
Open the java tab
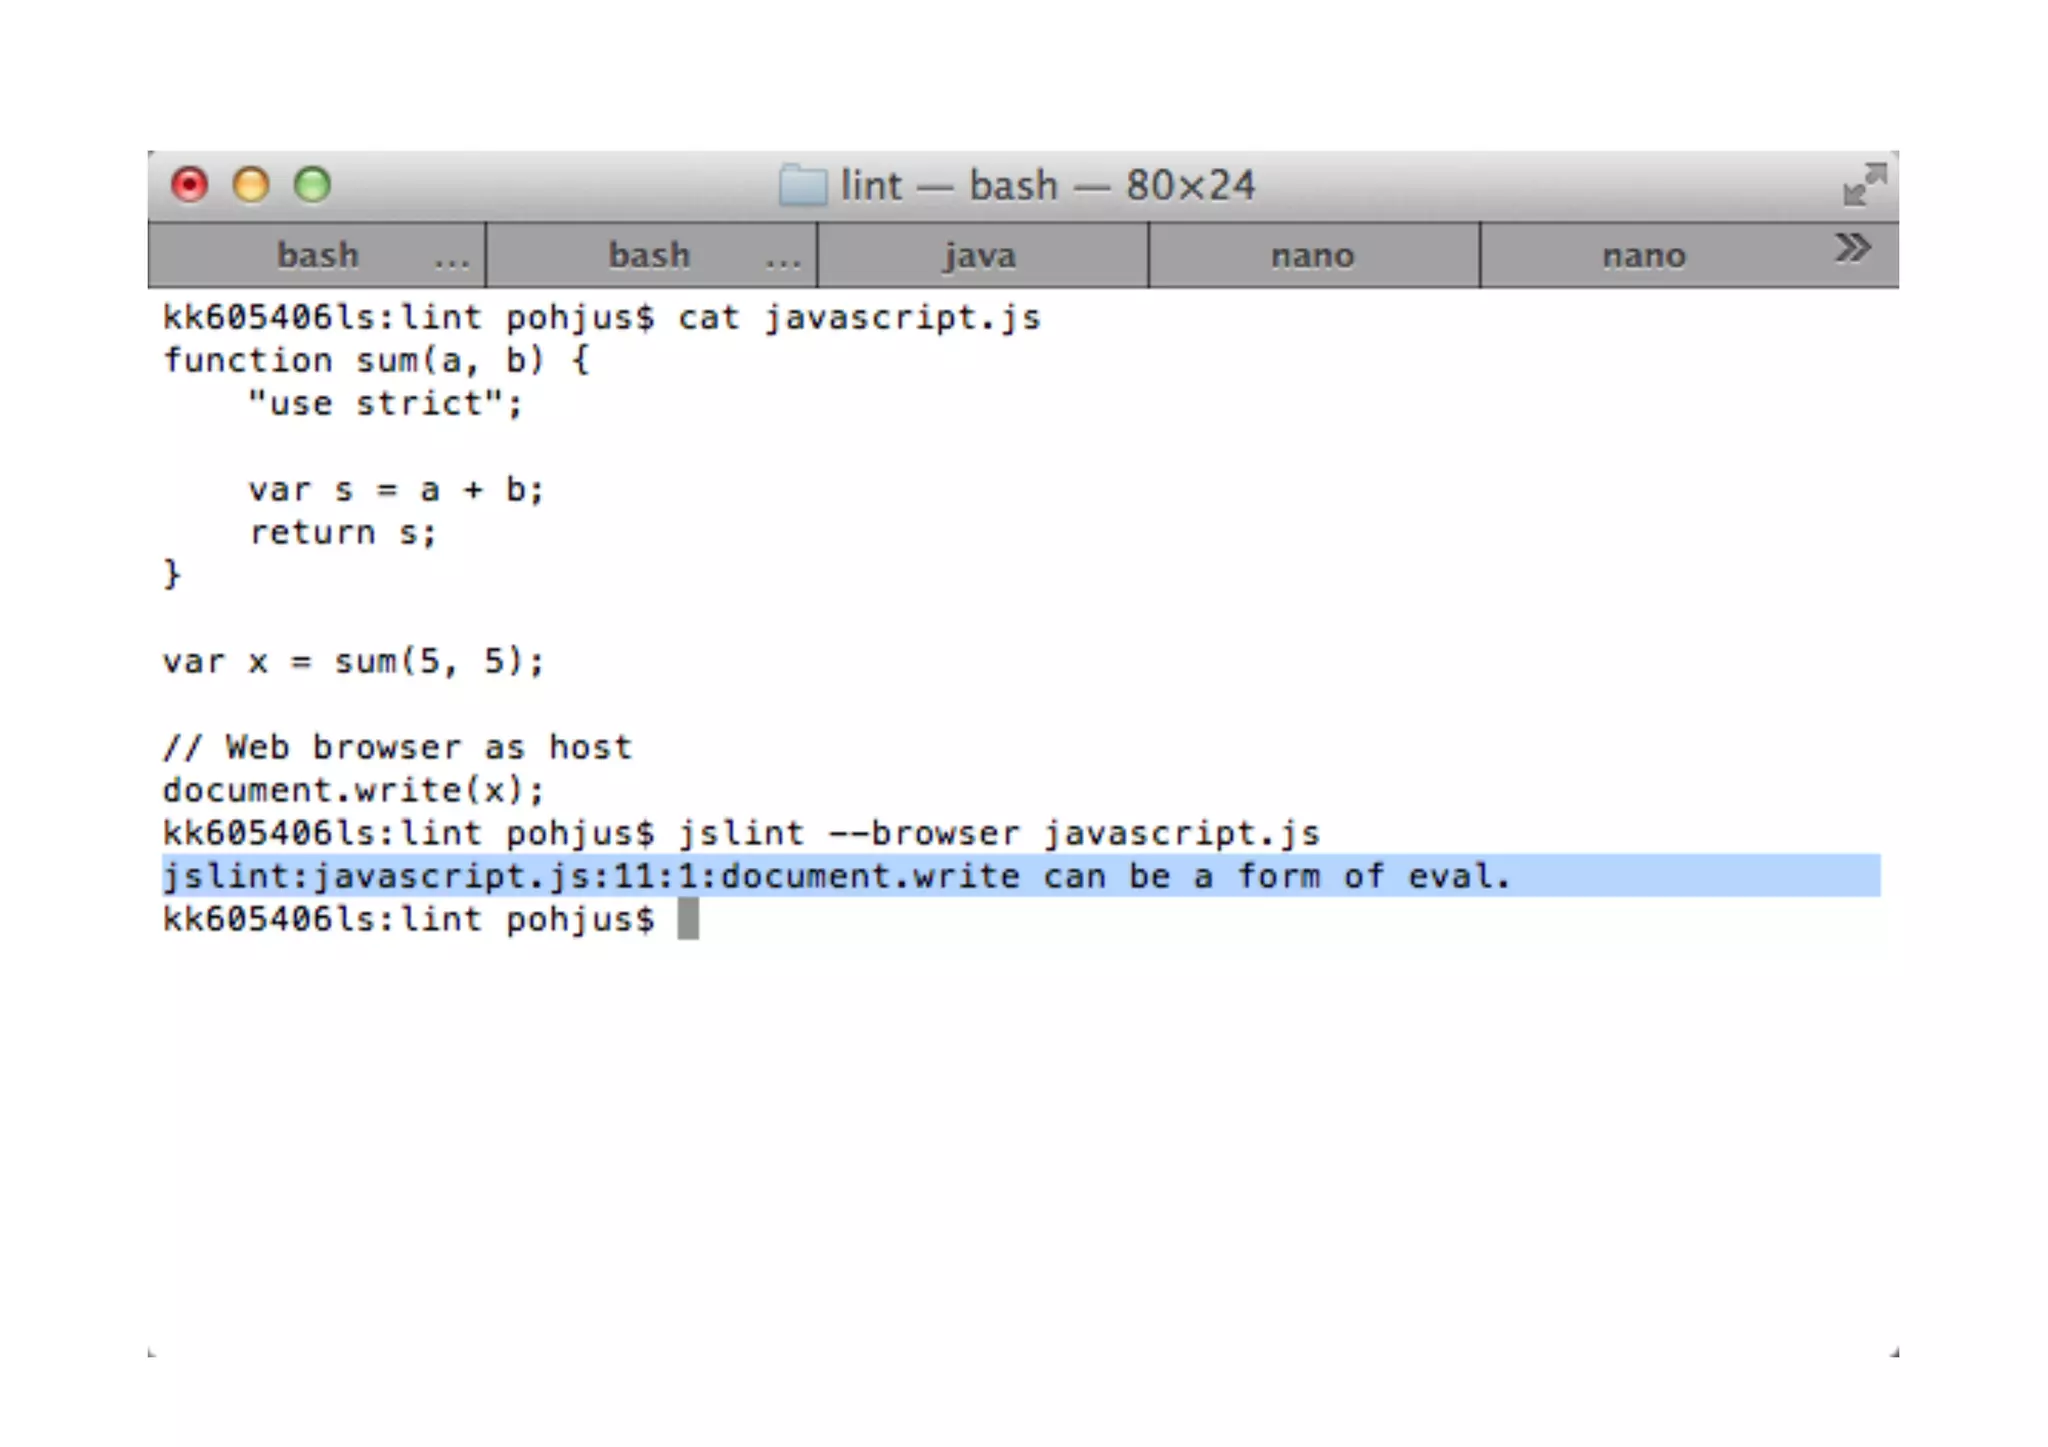[x=981, y=256]
